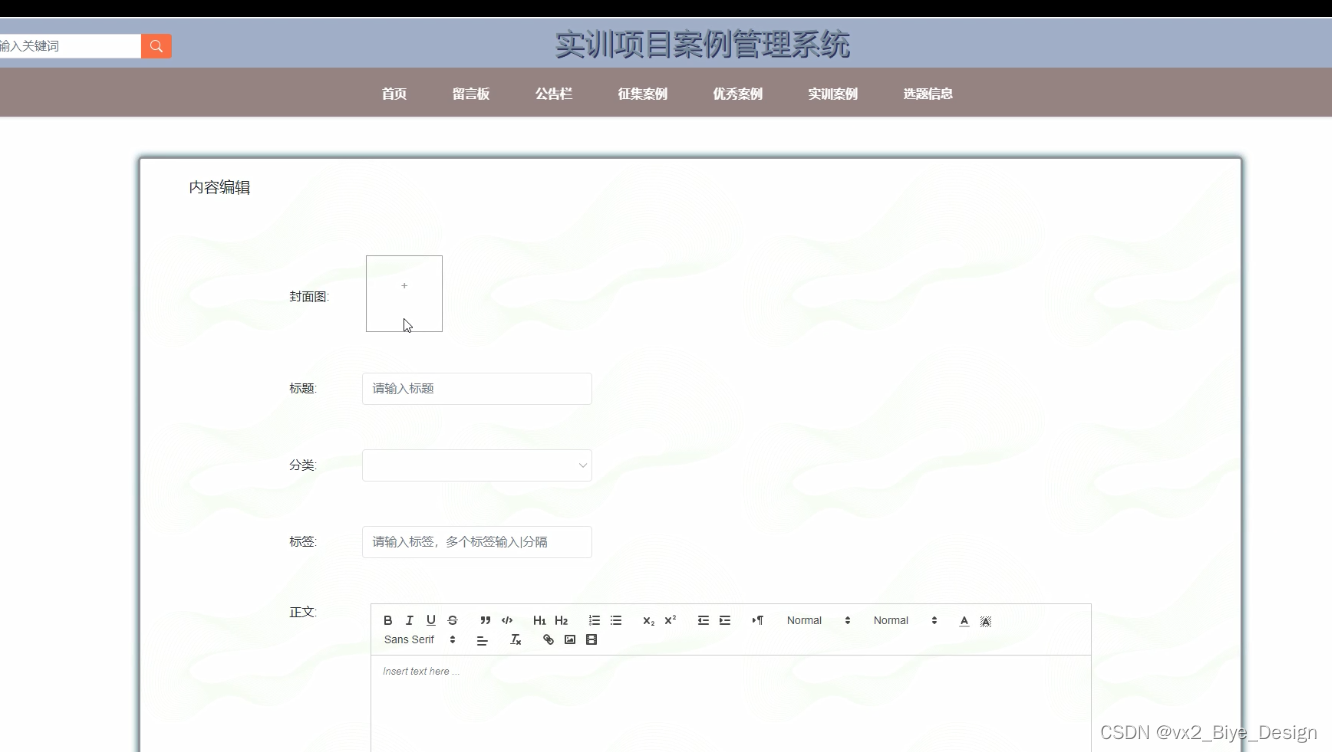Click into the editor area with 'Insert text here'
Image resolution: width=1332 pixels, height=752 pixels.
(x=731, y=703)
